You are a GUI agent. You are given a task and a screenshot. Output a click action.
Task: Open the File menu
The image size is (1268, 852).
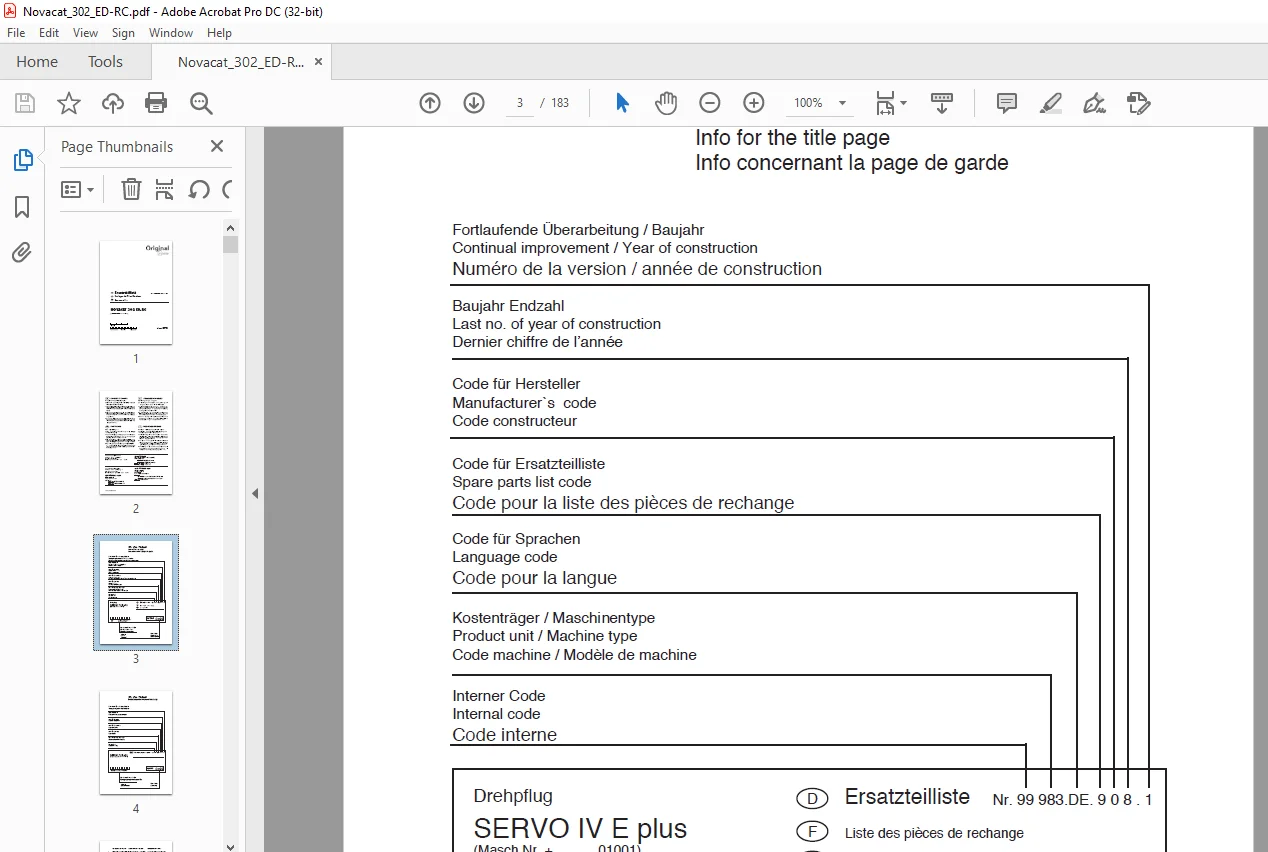point(16,33)
